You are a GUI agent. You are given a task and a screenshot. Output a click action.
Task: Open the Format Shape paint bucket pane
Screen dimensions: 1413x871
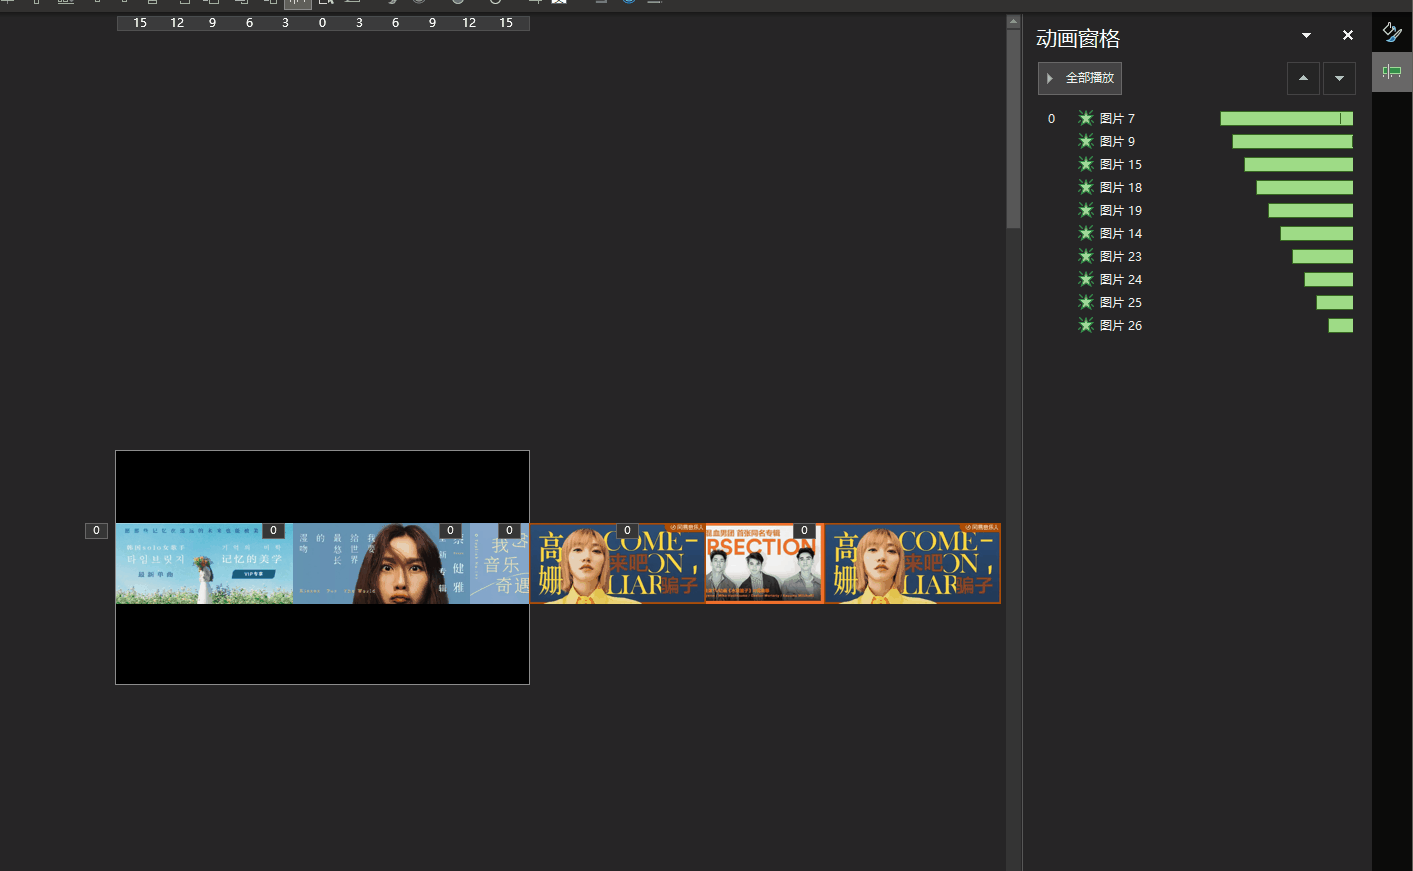pos(1392,32)
